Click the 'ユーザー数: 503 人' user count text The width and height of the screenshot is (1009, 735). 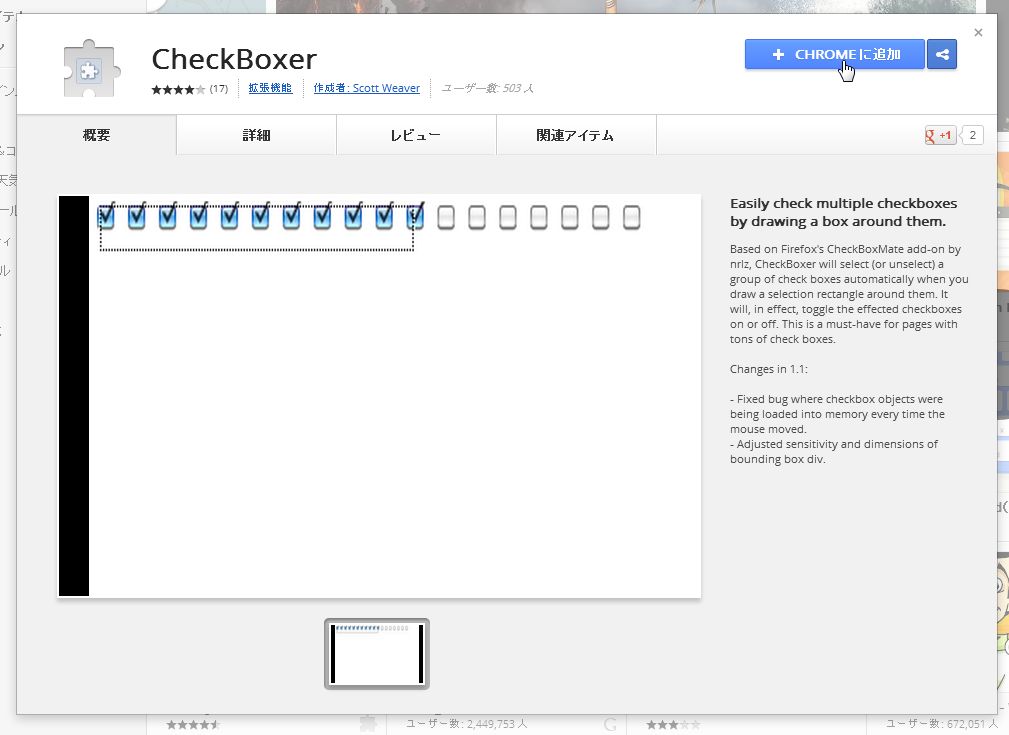pyautogui.click(x=487, y=88)
